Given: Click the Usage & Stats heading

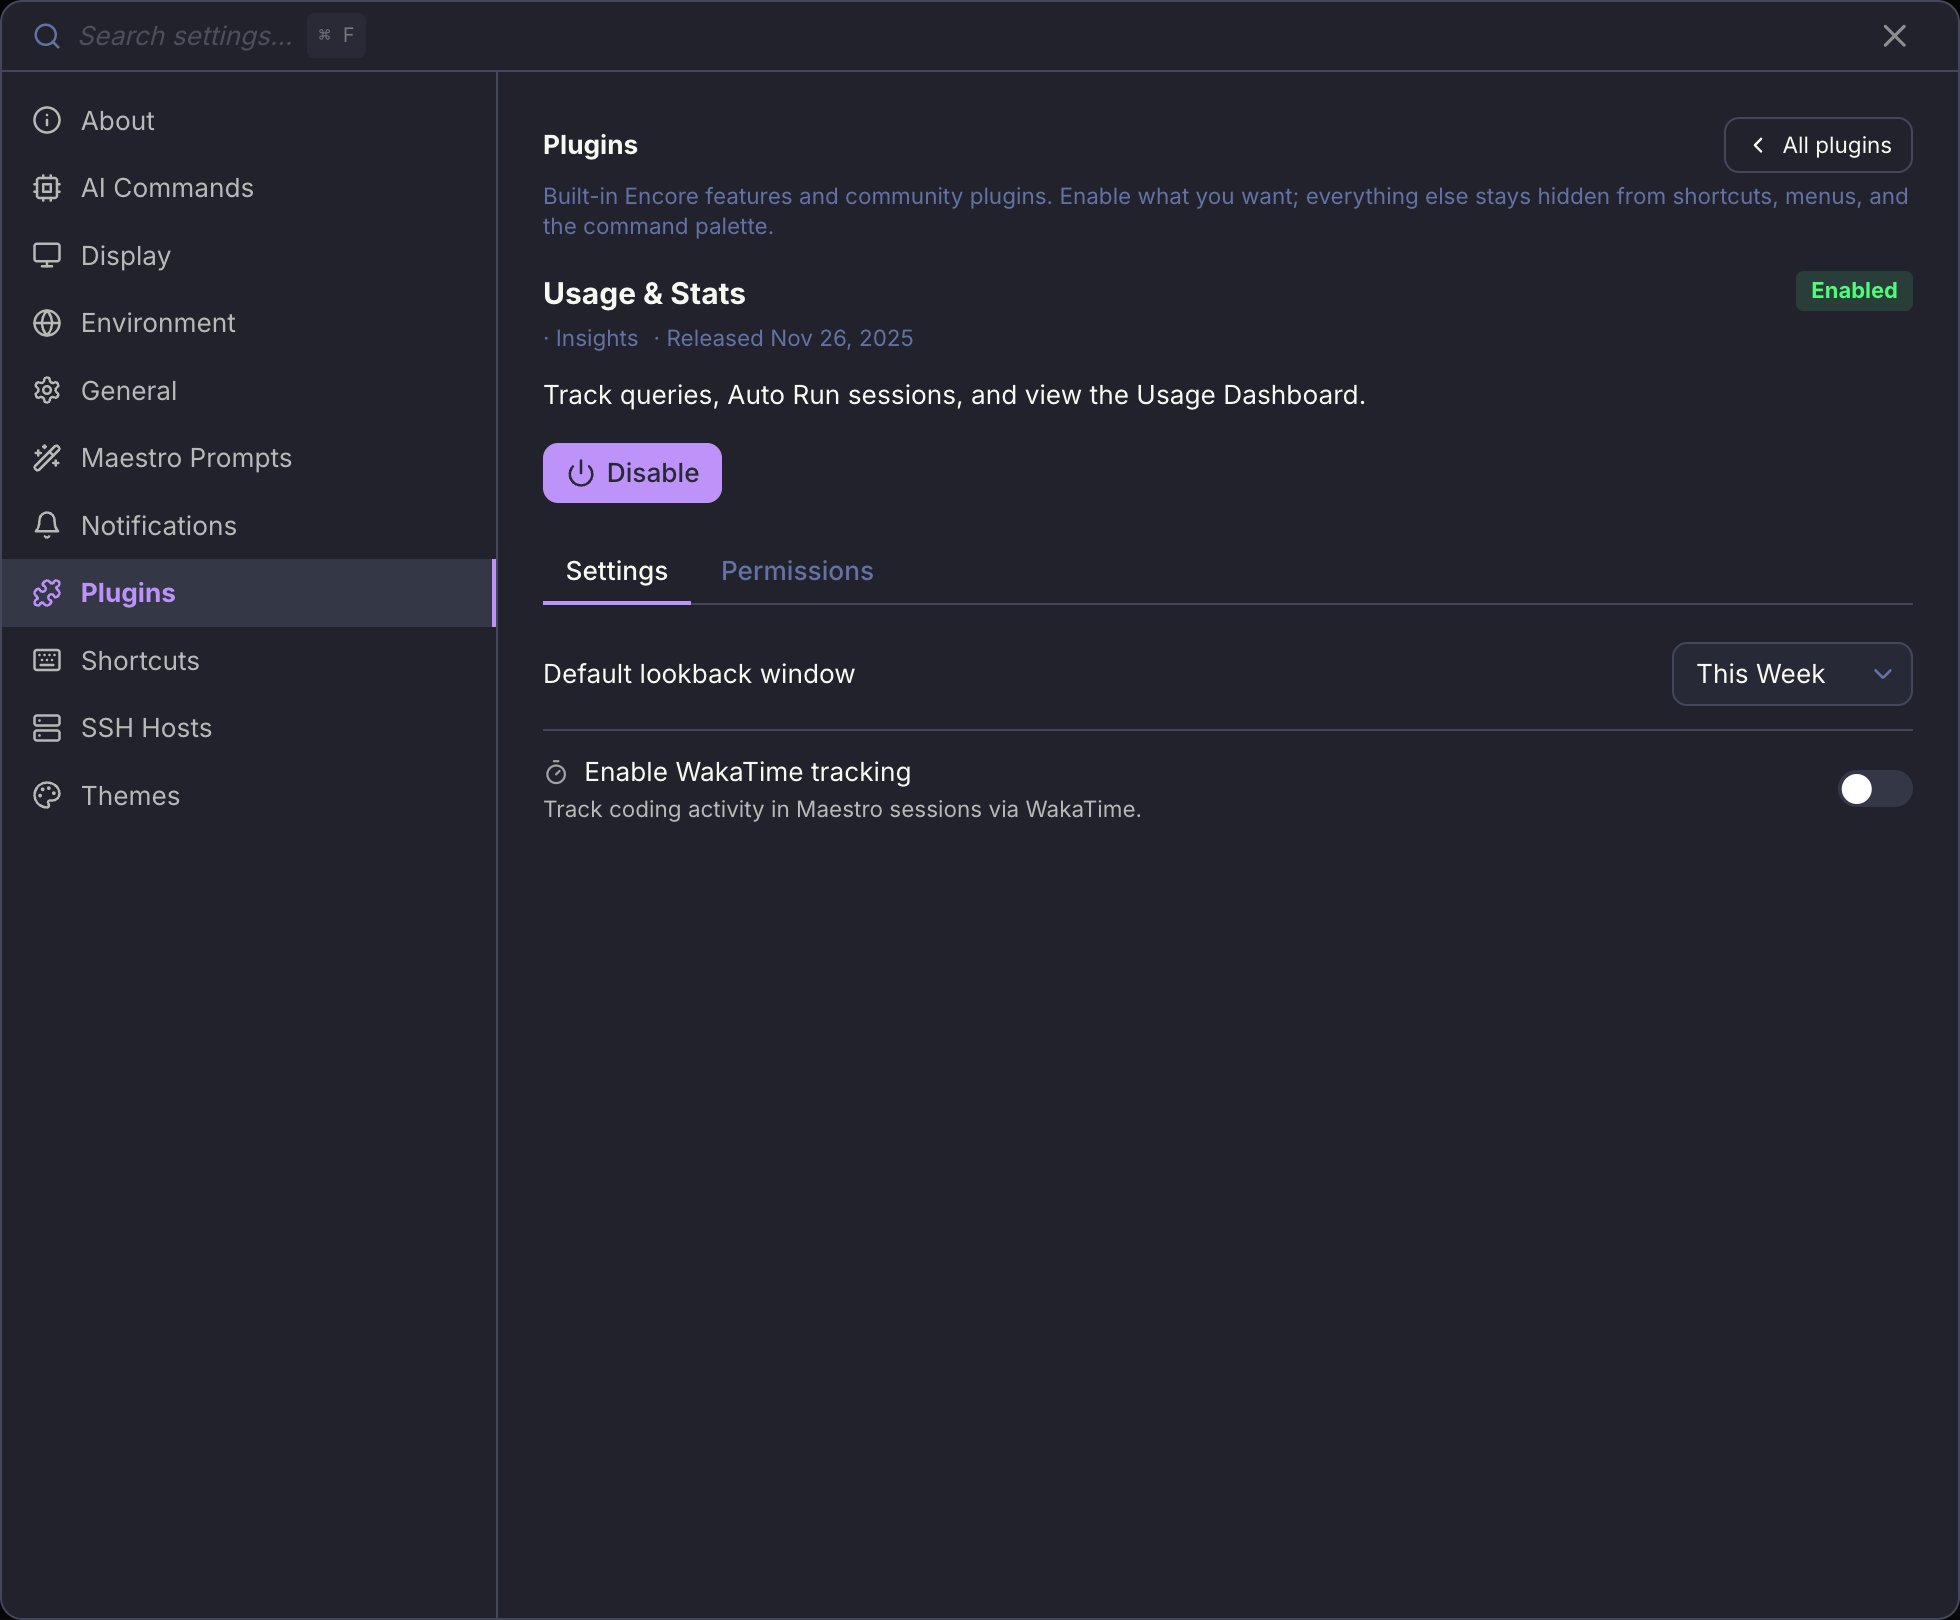Looking at the screenshot, I should [644, 293].
